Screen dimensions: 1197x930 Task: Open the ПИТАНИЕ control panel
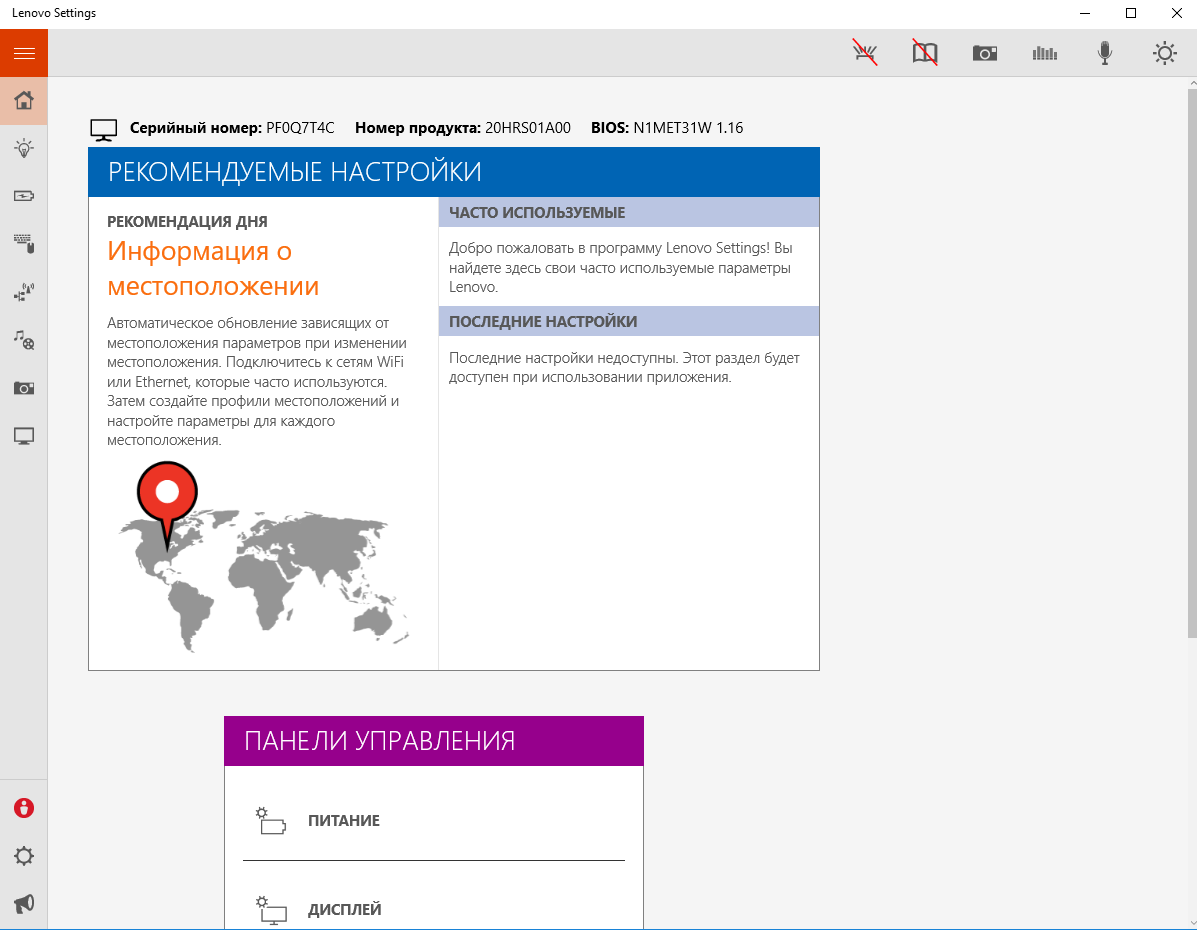[x=434, y=821]
